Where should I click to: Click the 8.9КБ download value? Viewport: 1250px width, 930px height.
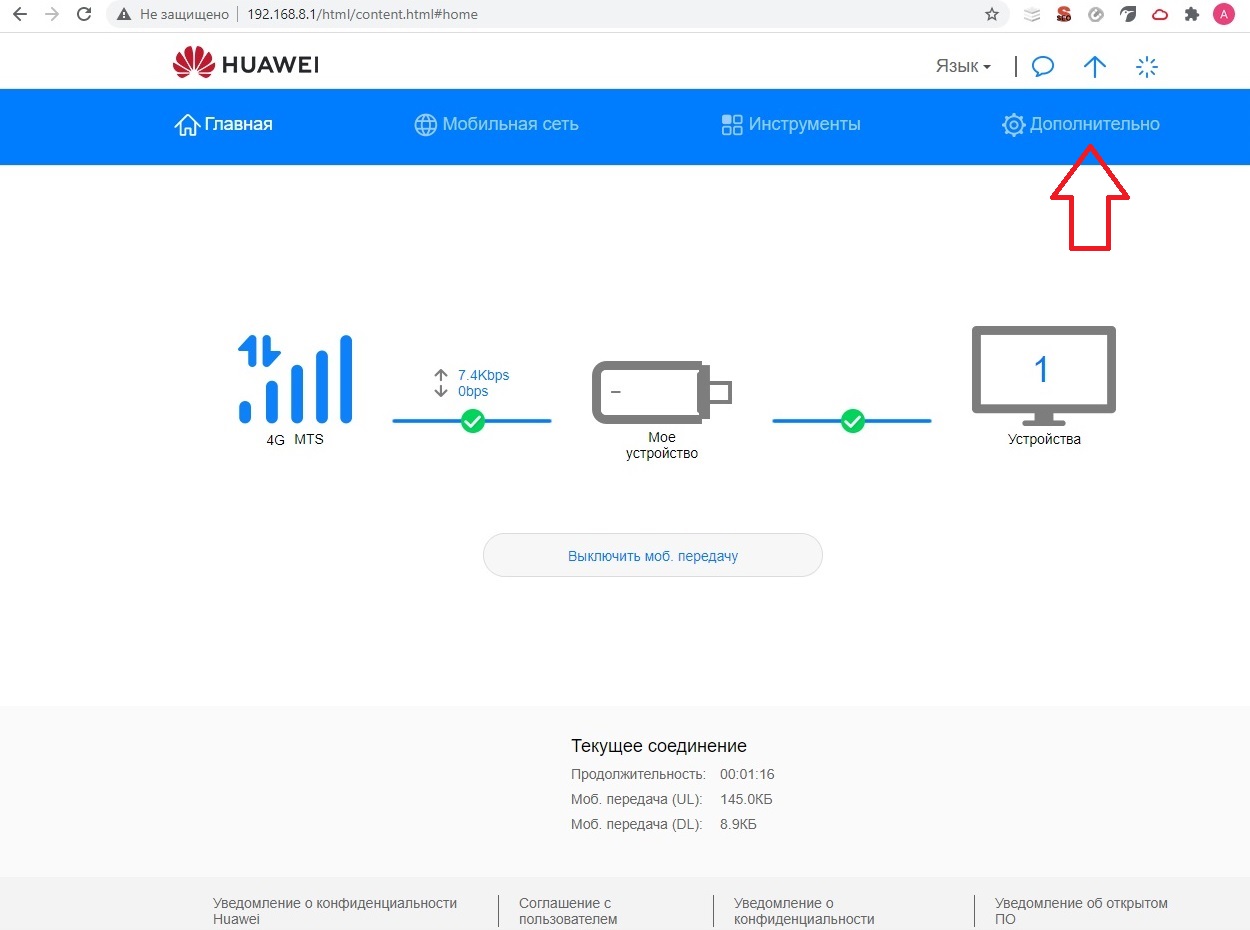coord(738,824)
